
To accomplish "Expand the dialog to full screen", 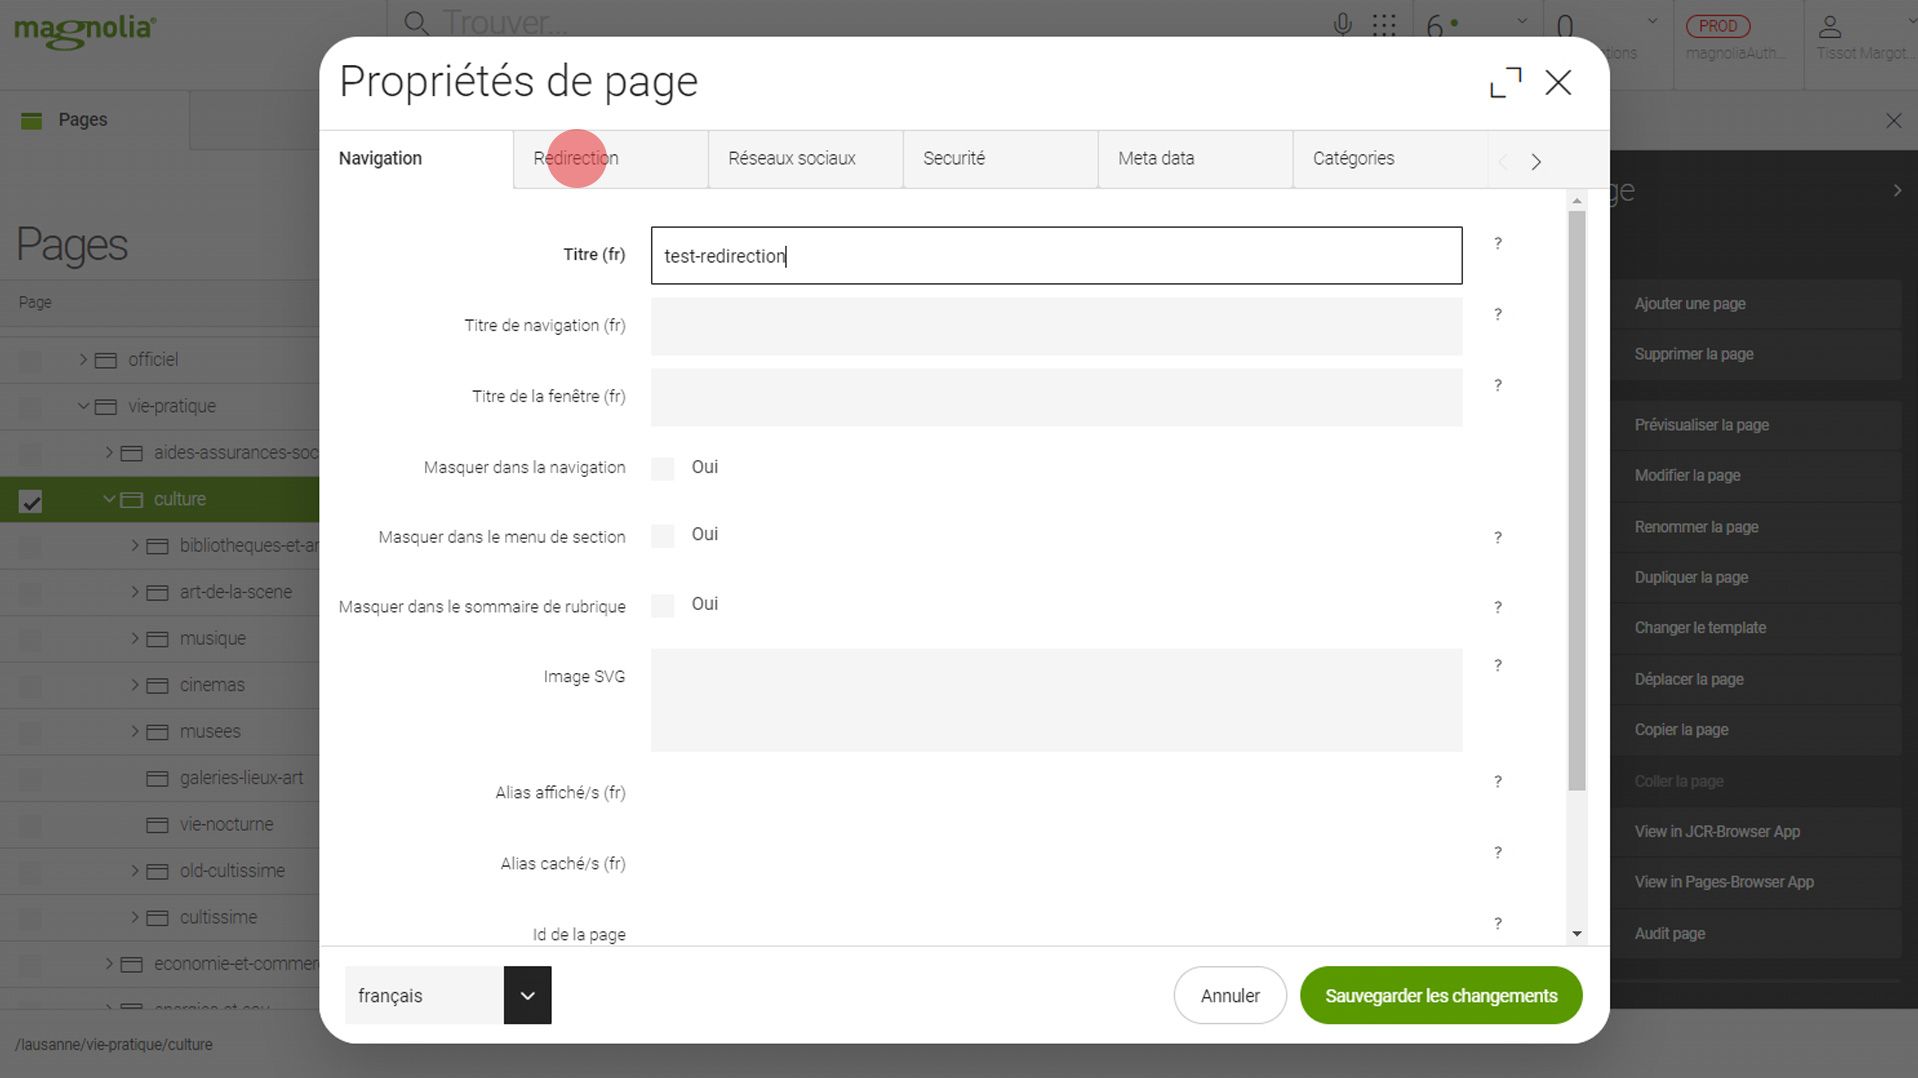I will pos(1505,82).
